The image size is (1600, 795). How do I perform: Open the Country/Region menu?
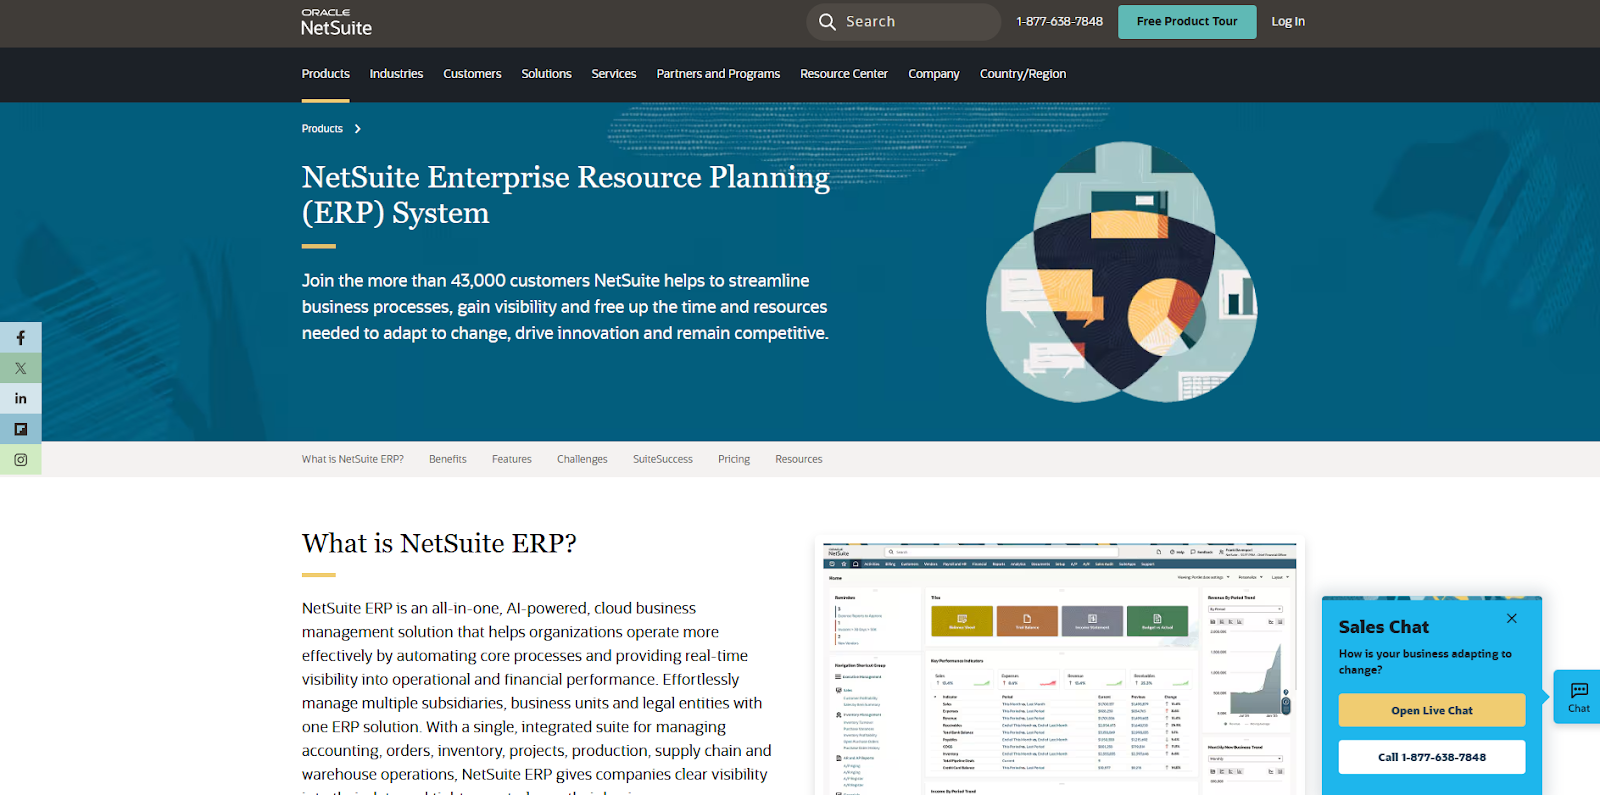pos(1023,74)
